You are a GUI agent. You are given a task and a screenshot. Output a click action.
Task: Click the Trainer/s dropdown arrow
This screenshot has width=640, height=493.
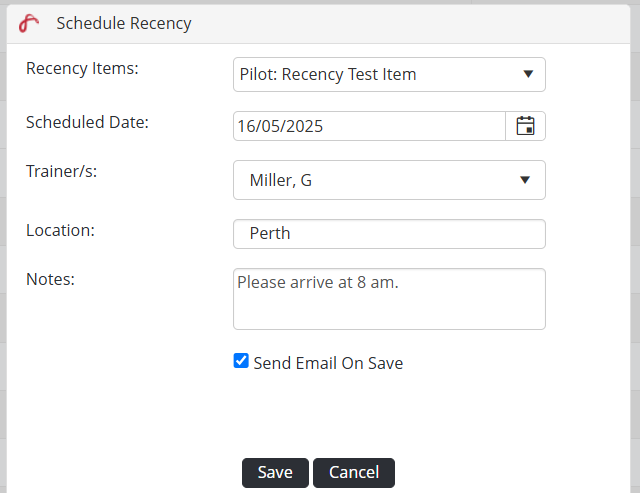[525, 180]
